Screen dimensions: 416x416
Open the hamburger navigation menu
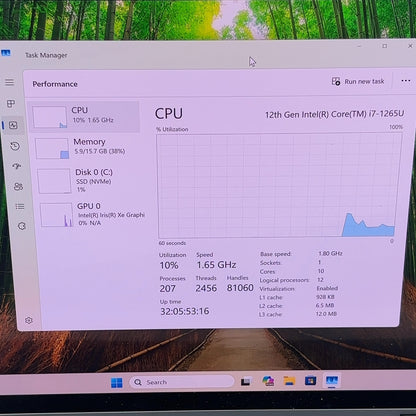[9, 82]
